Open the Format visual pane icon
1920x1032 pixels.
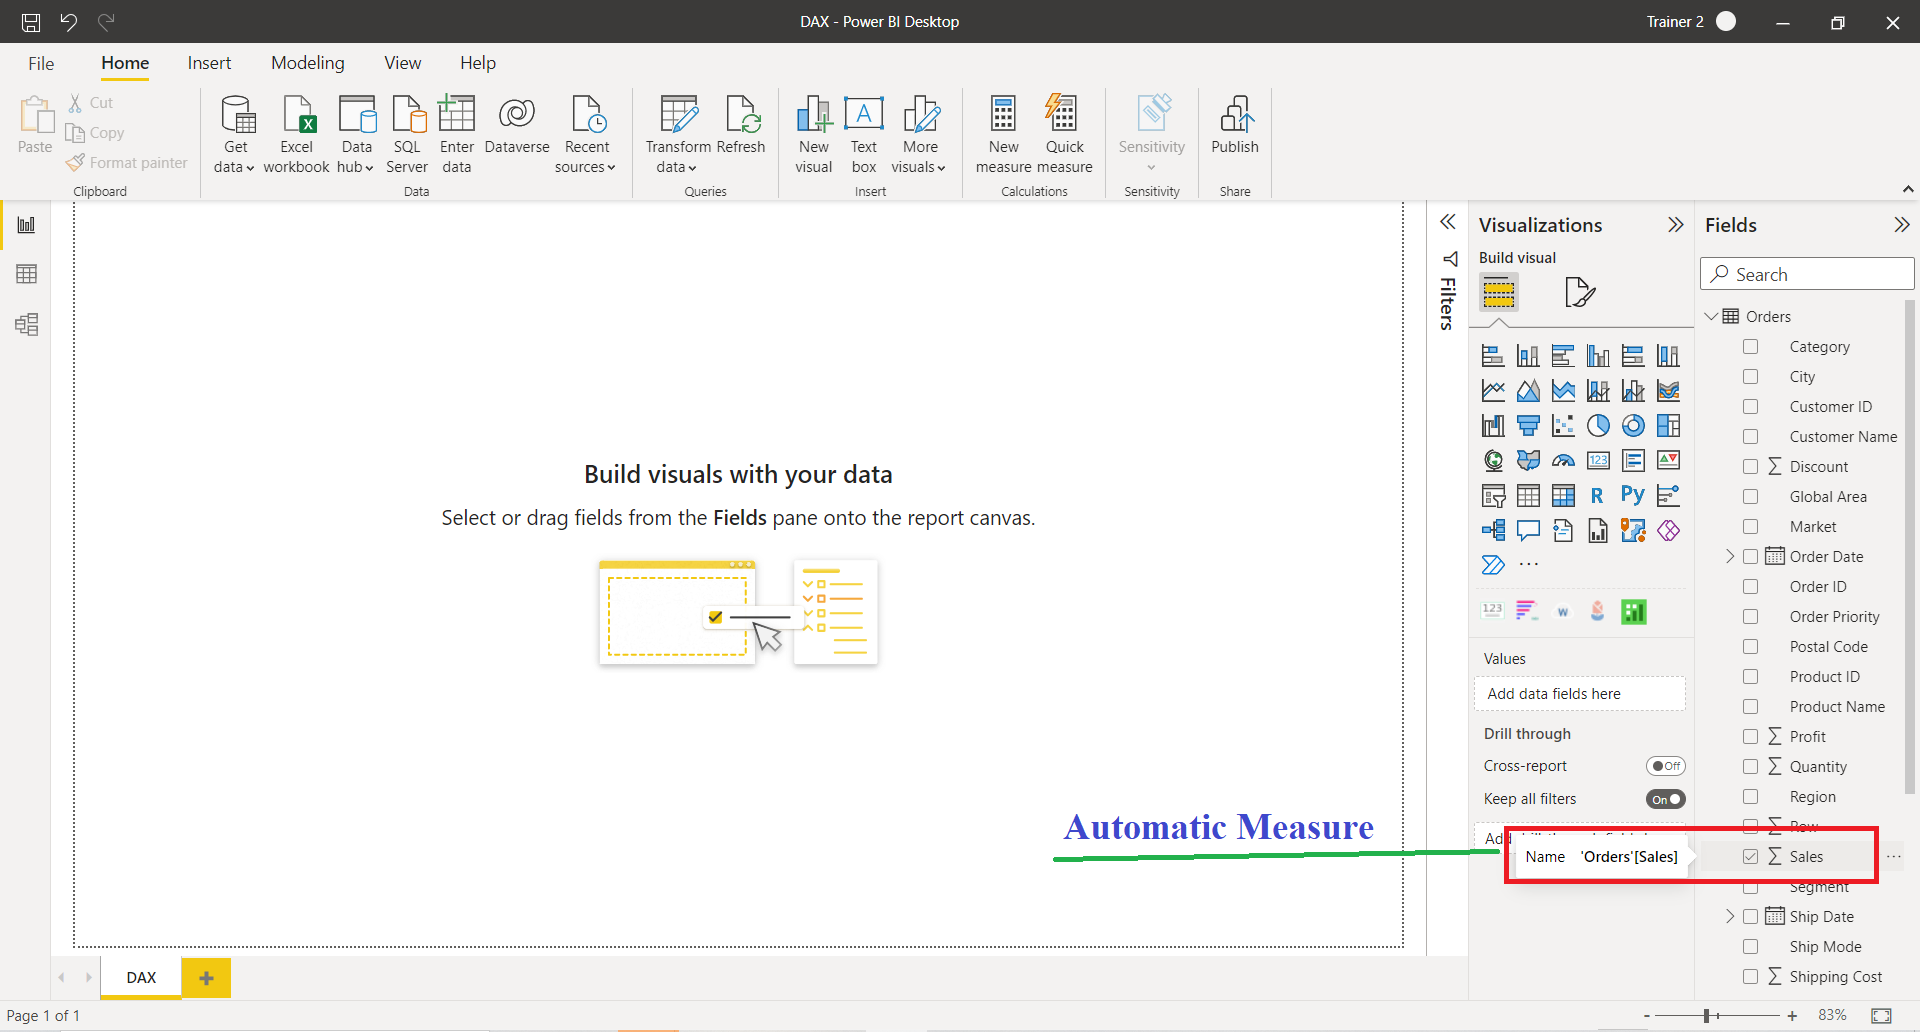pos(1580,292)
